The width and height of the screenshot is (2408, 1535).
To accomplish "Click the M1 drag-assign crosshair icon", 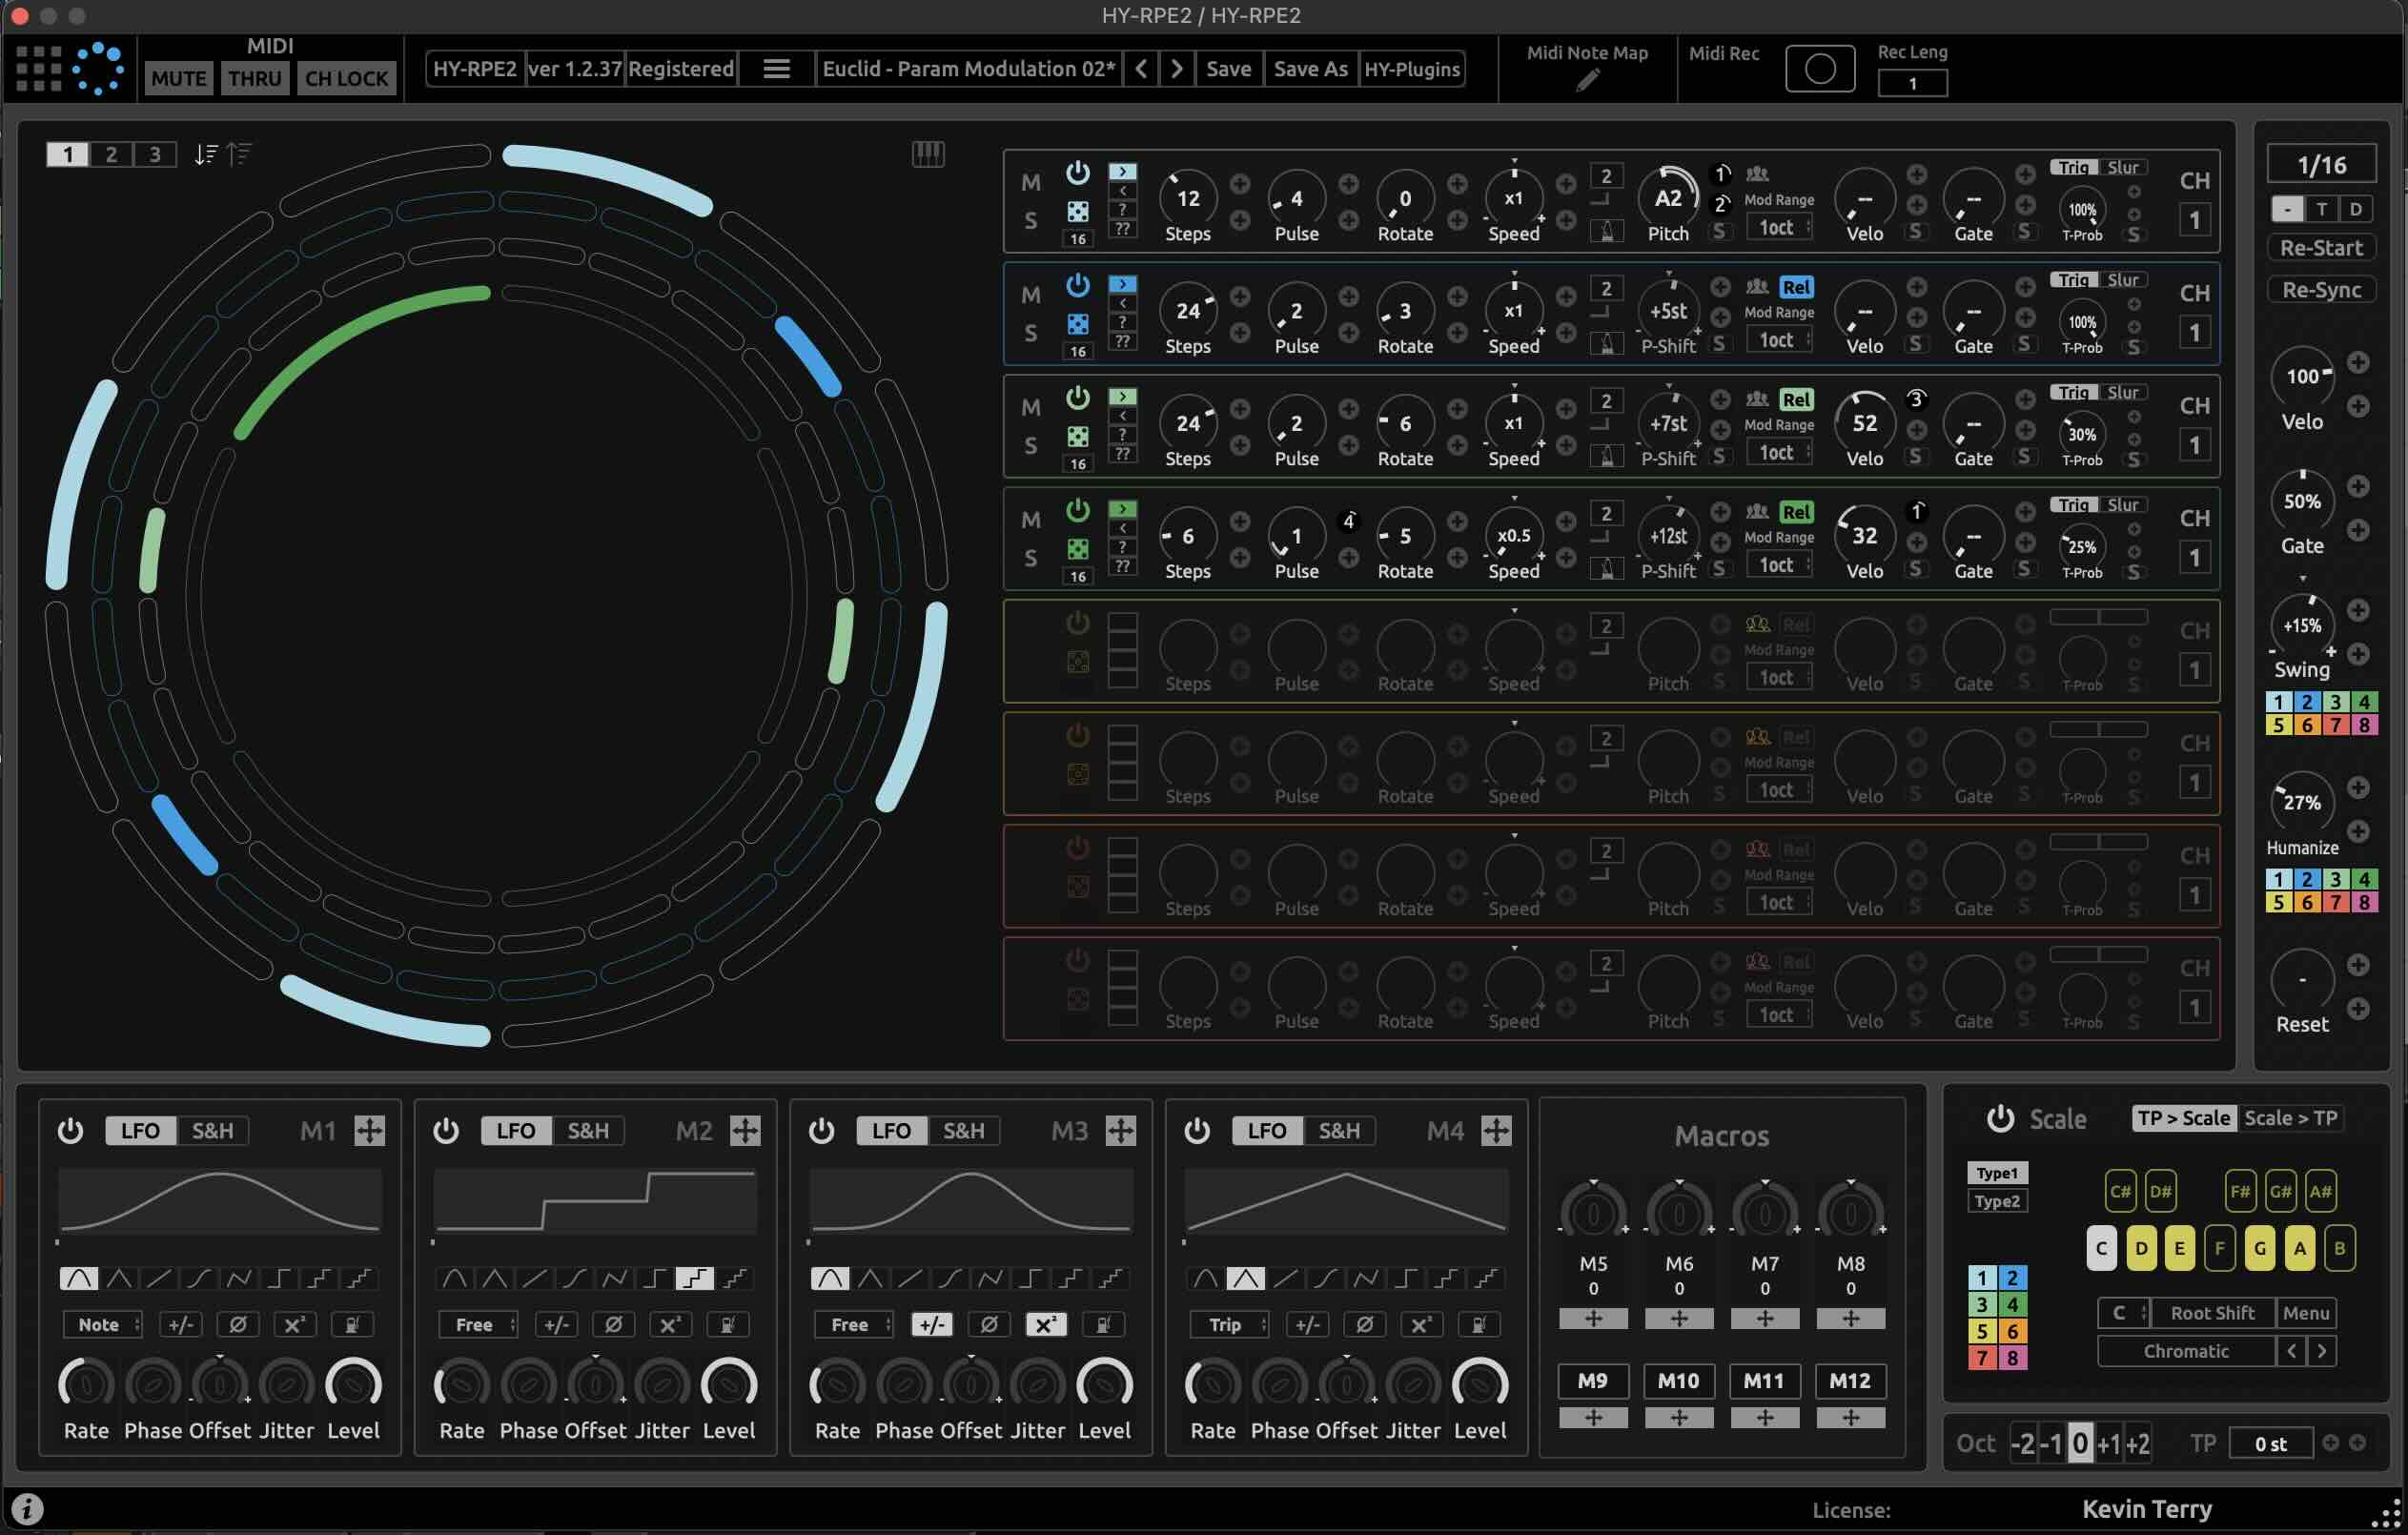I will click(369, 1131).
